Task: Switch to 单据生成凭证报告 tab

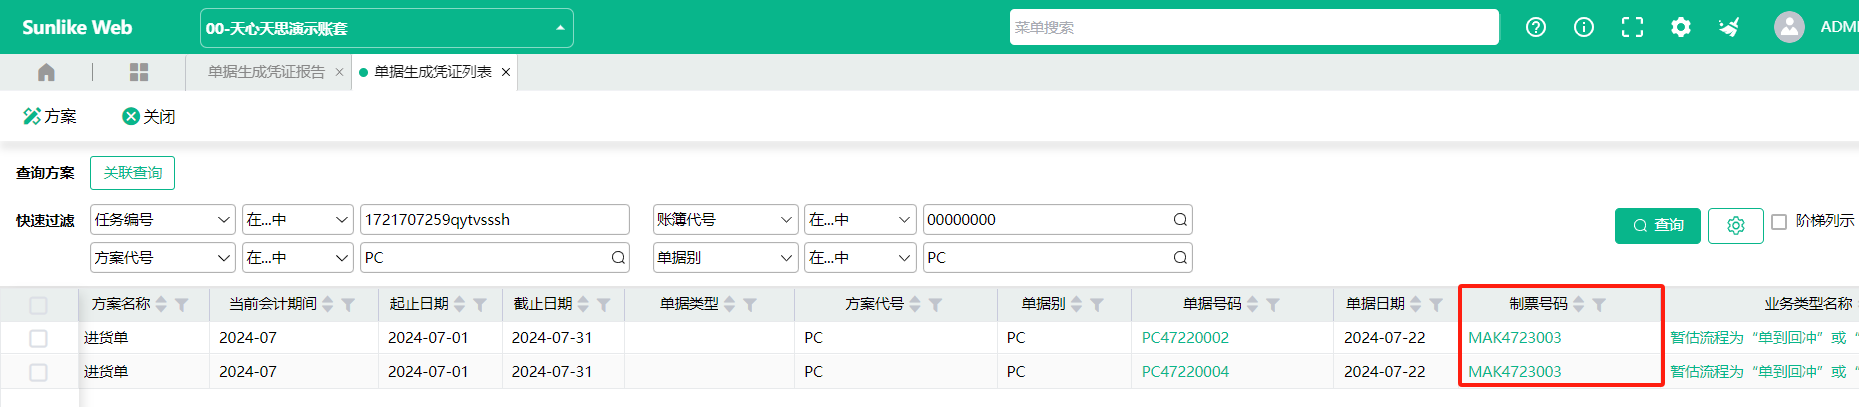Action: click(266, 72)
